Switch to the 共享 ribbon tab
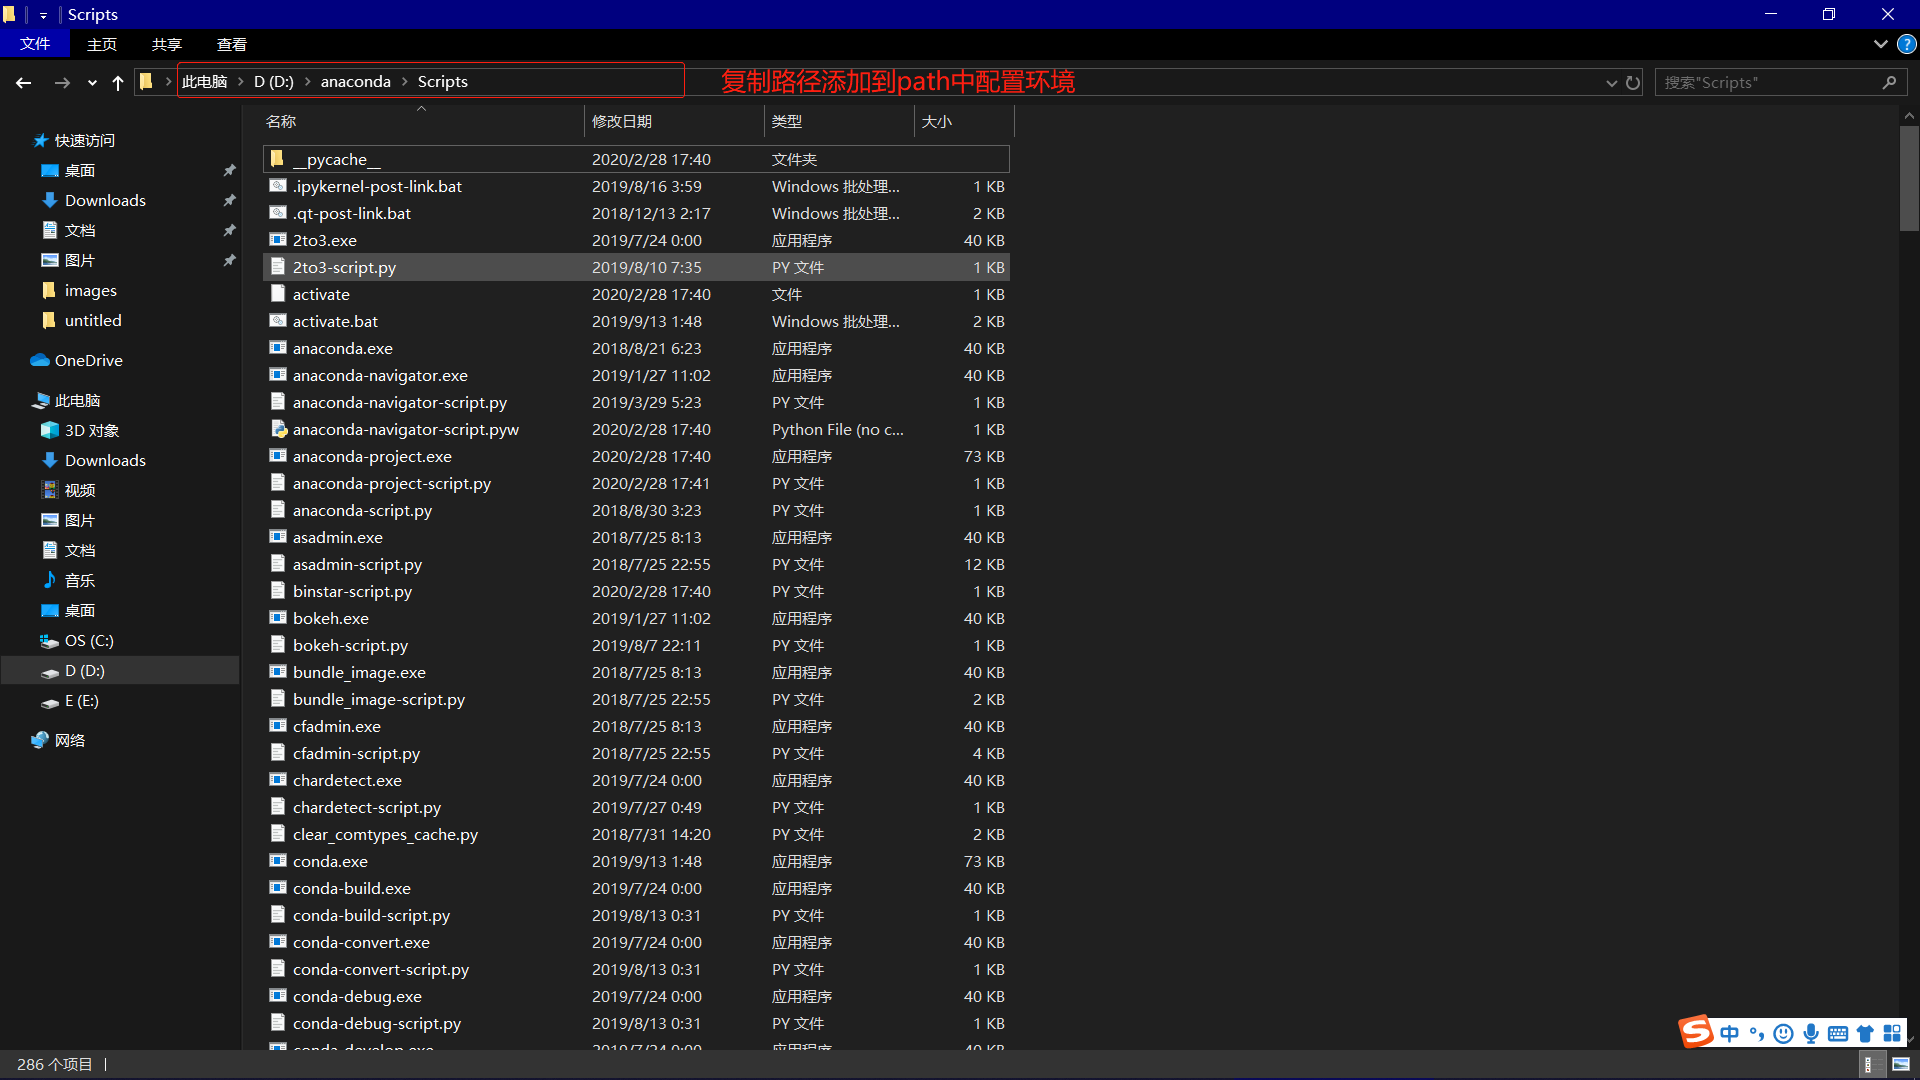 pyautogui.click(x=167, y=44)
